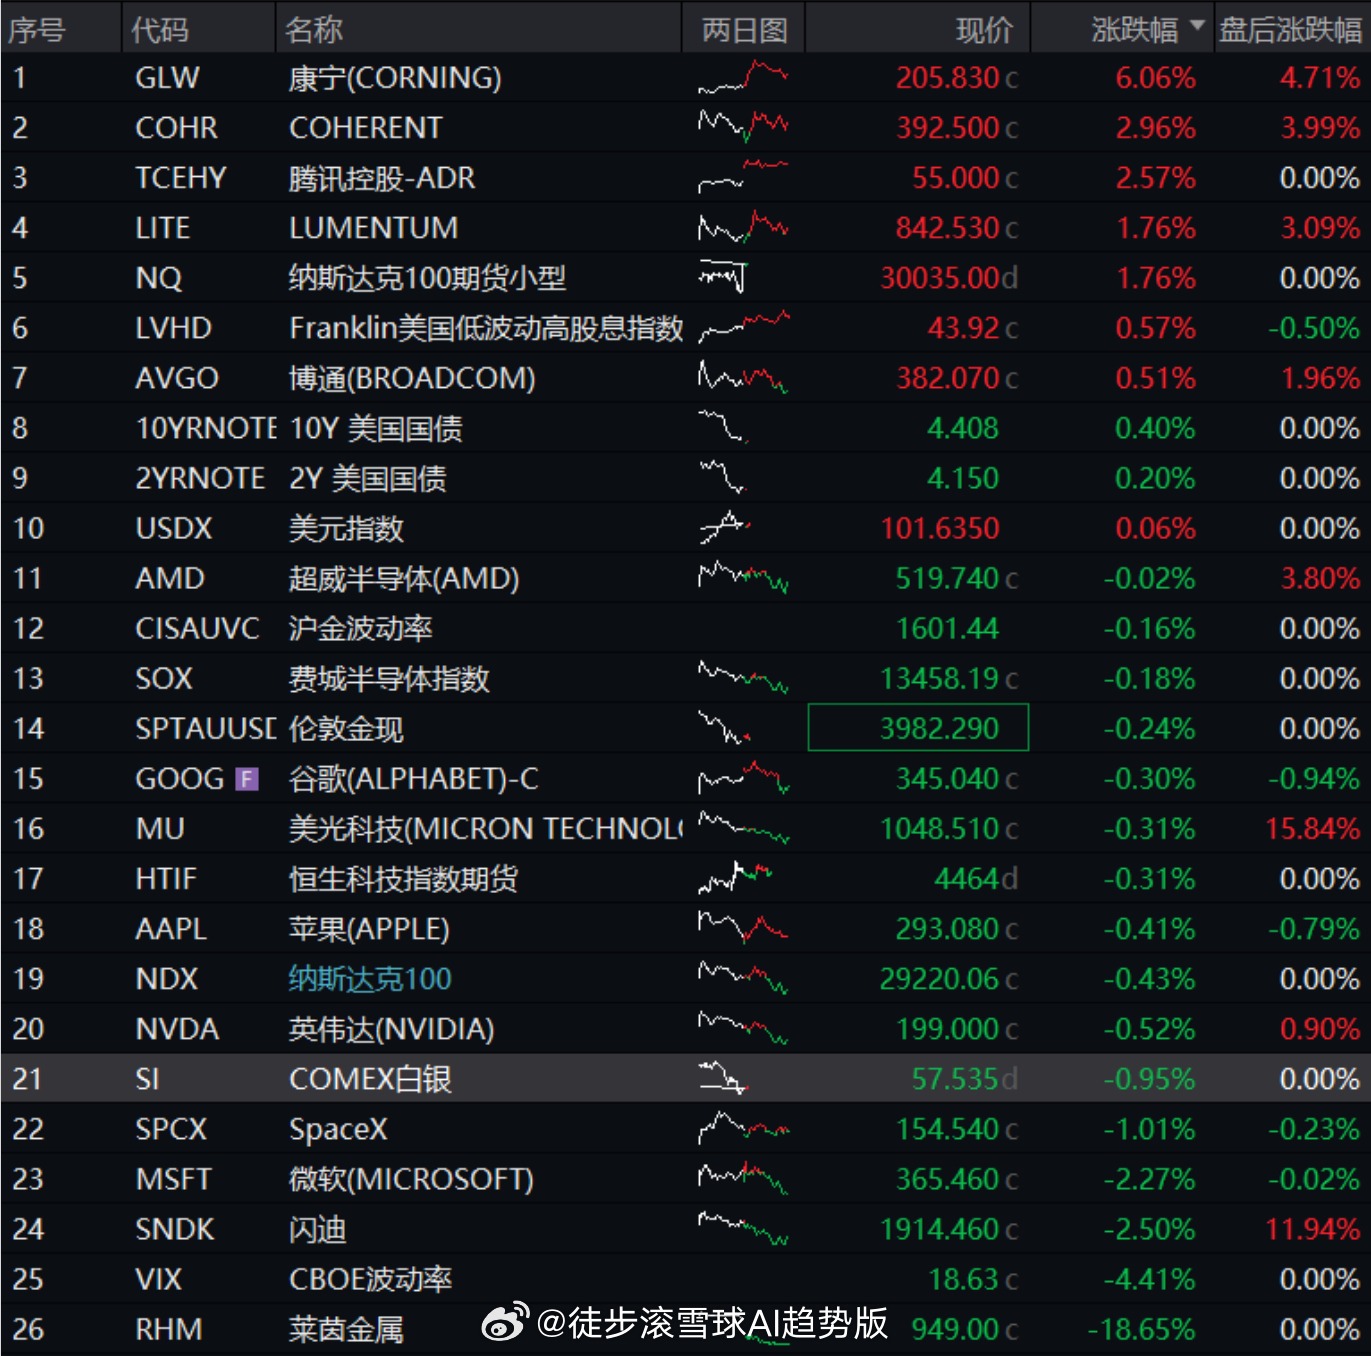The height and width of the screenshot is (1356, 1371).
Task: Select 腾讯控股-ADR in the list
Action: click(x=382, y=178)
